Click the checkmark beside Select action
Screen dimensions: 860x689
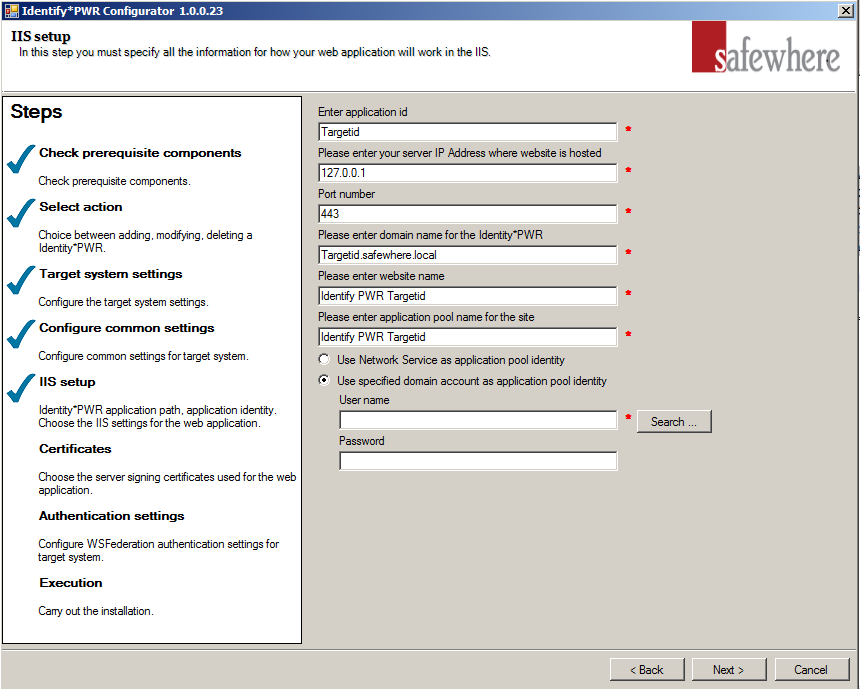click(x=21, y=213)
